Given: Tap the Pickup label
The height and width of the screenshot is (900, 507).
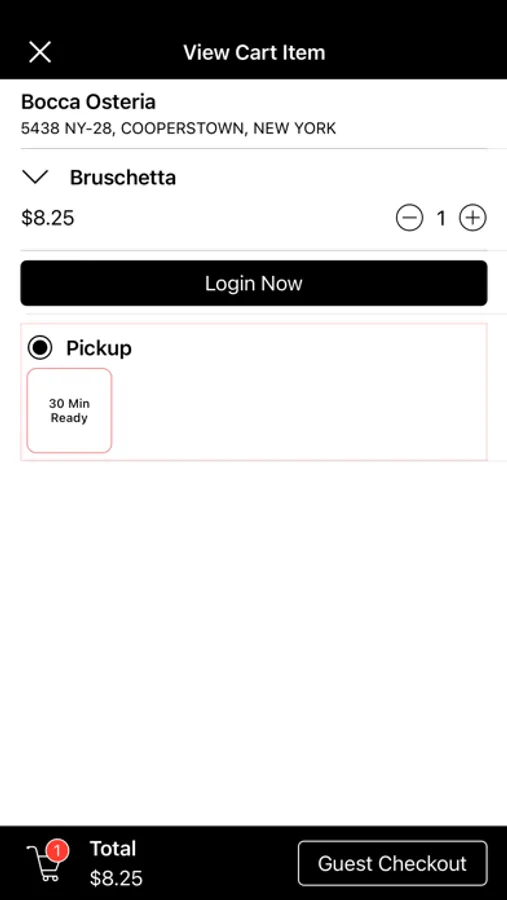Looking at the screenshot, I should [99, 348].
